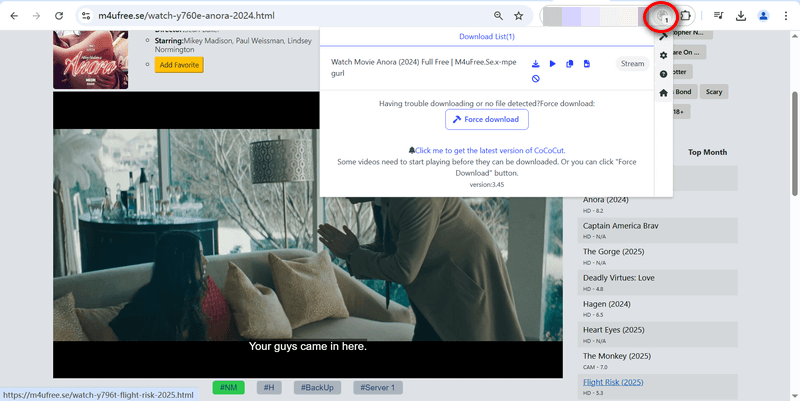Copy the detected video URL
Image resolution: width=800 pixels, height=401 pixels.
click(x=569, y=64)
